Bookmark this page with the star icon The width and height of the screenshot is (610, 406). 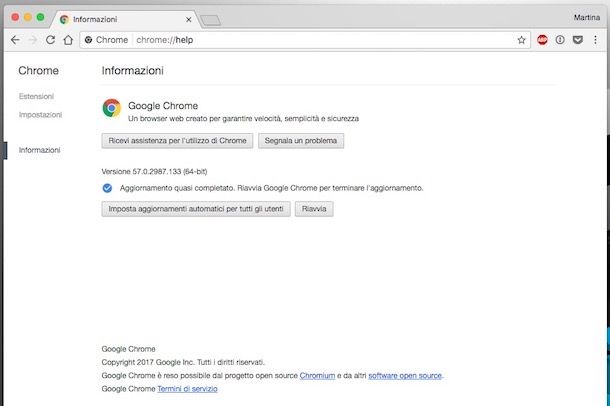pos(521,40)
